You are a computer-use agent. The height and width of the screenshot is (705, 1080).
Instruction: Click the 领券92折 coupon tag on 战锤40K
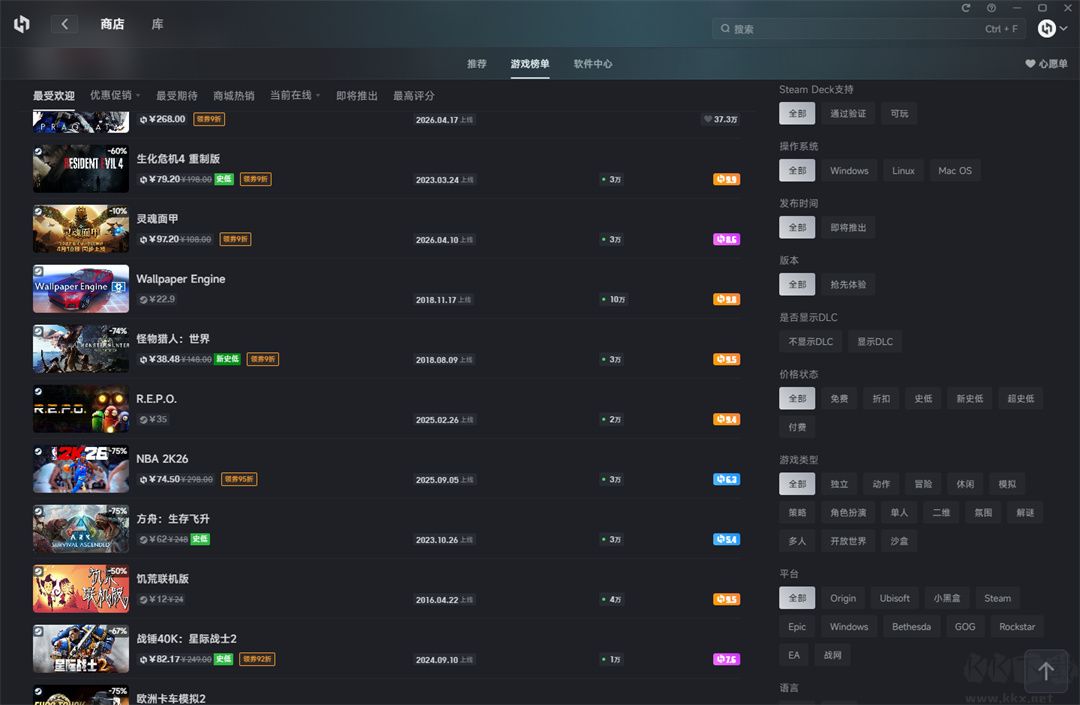pos(257,659)
